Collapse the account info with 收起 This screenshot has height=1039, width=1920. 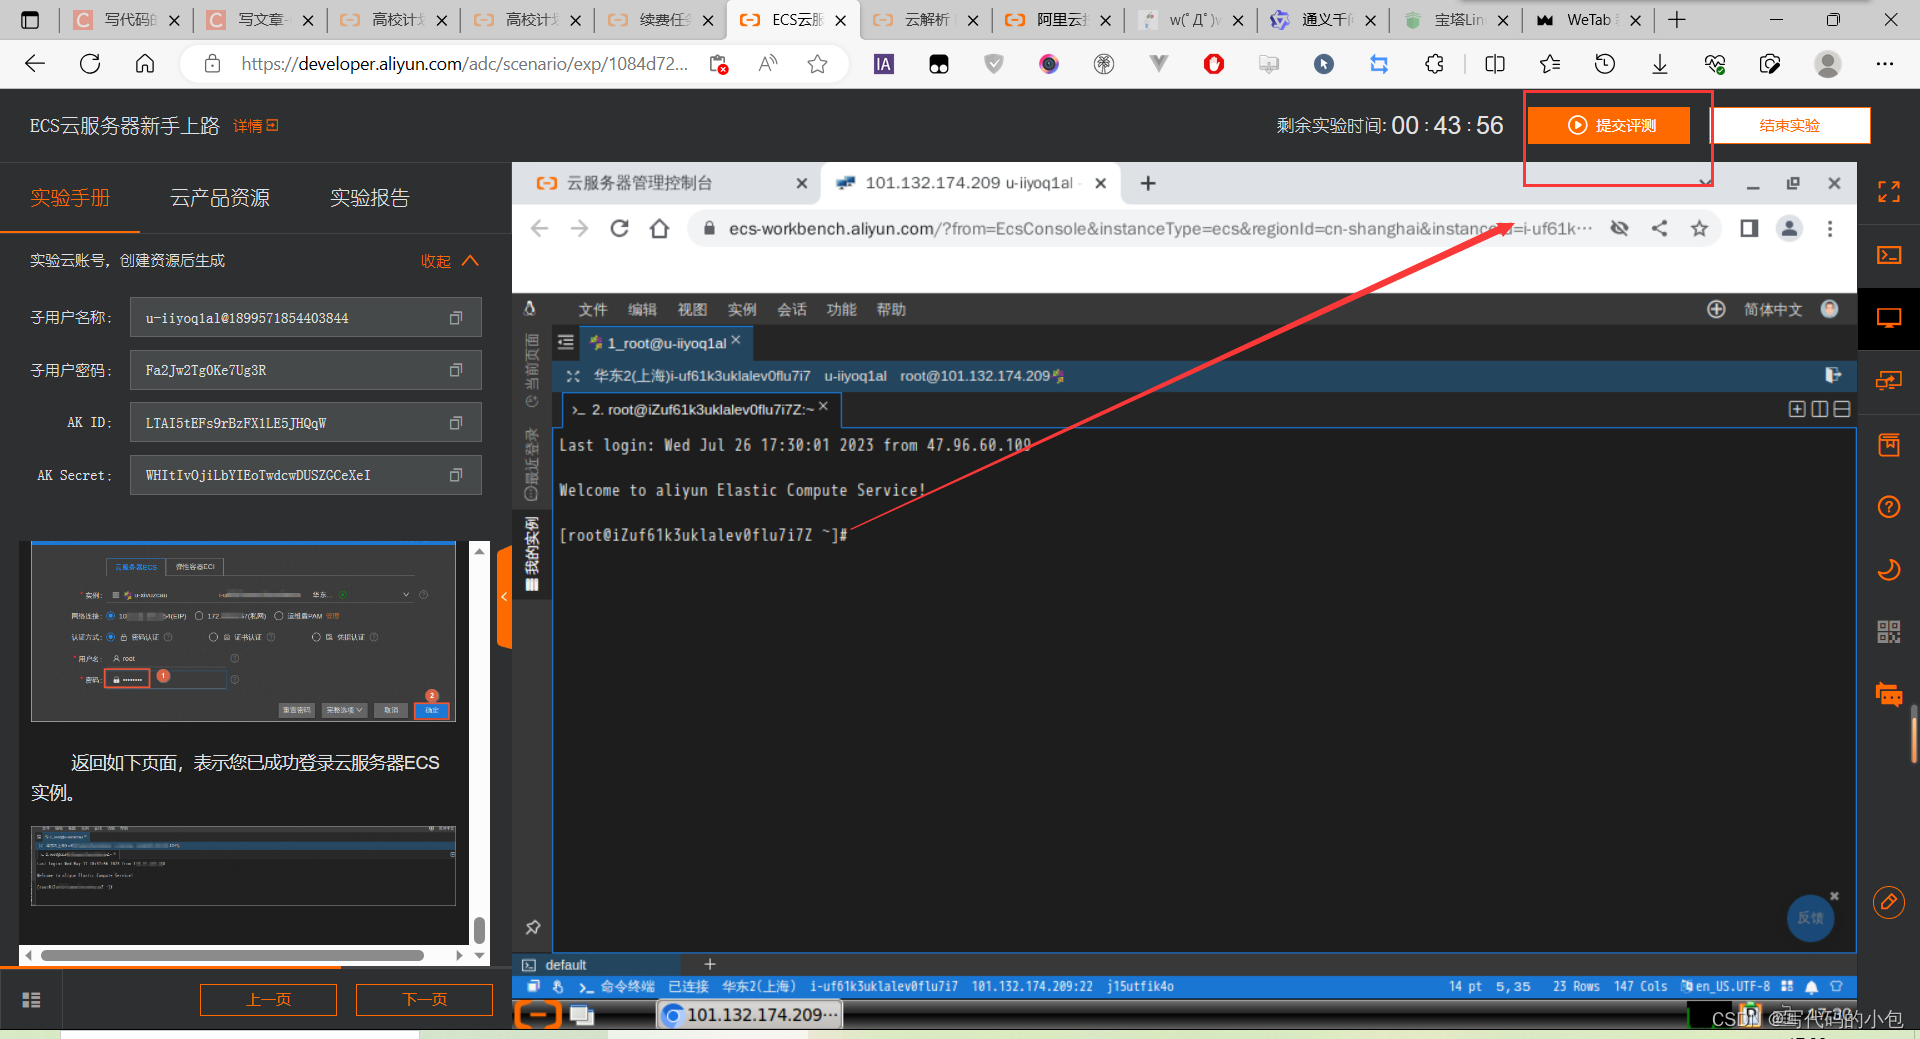tap(450, 261)
